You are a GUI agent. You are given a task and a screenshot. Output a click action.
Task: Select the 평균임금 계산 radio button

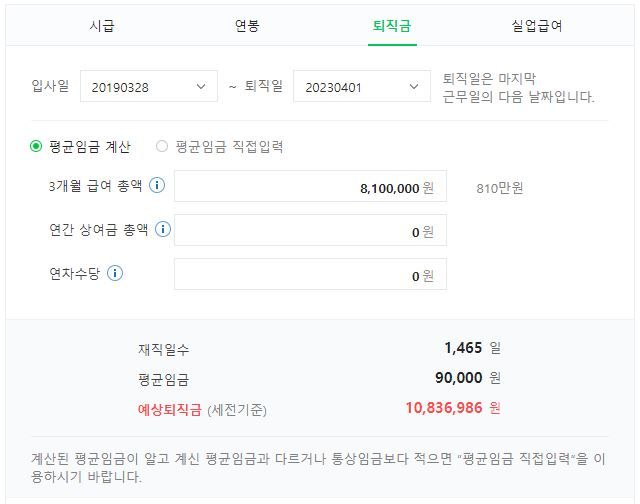(36, 146)
